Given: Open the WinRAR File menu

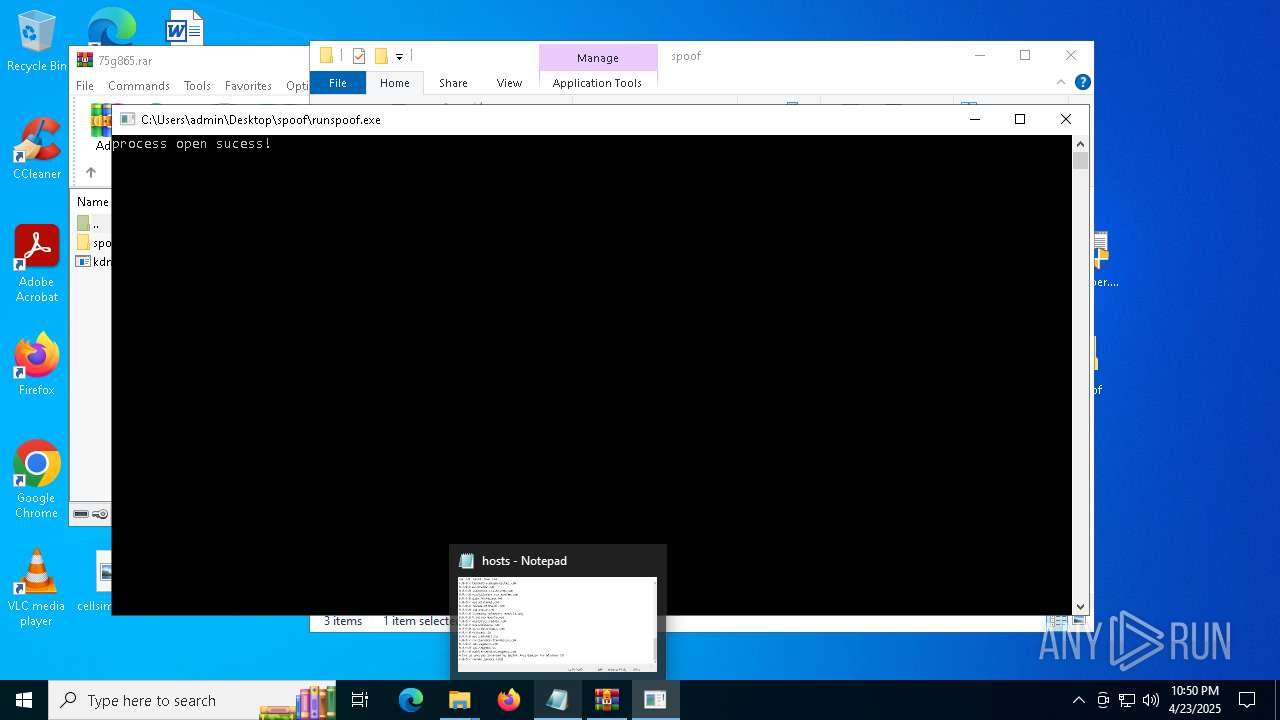Looking at the screenshot, I should (x=85, y=86).
